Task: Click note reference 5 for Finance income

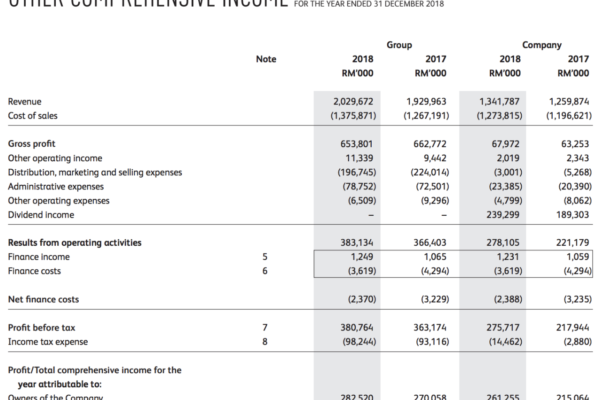Action: pos(265,257)
